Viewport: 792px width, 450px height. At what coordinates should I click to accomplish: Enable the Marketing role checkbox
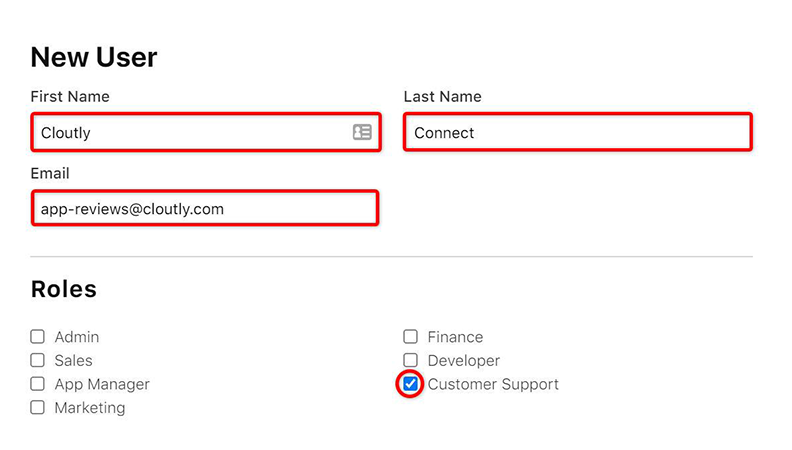[x=38, y=407]
